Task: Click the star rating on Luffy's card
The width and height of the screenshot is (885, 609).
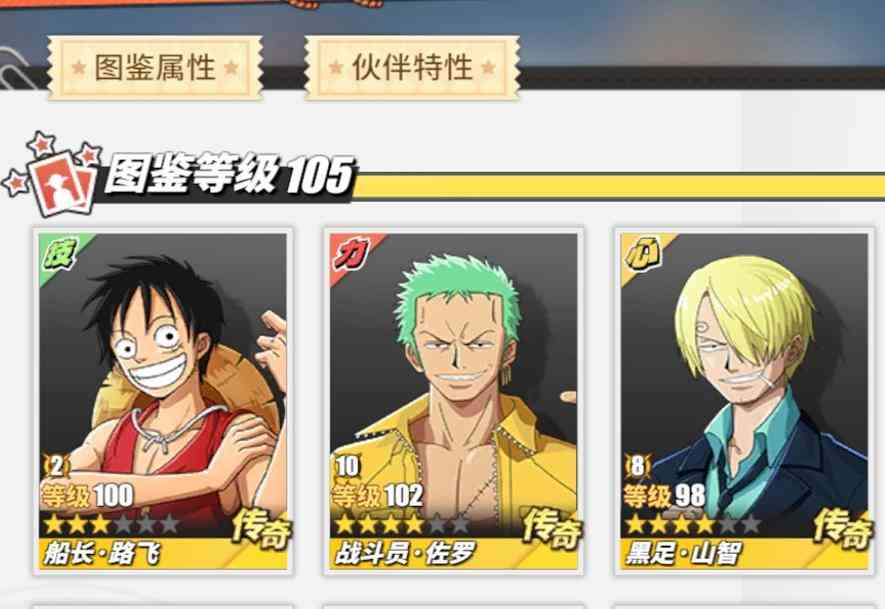Action: point(112,524)
